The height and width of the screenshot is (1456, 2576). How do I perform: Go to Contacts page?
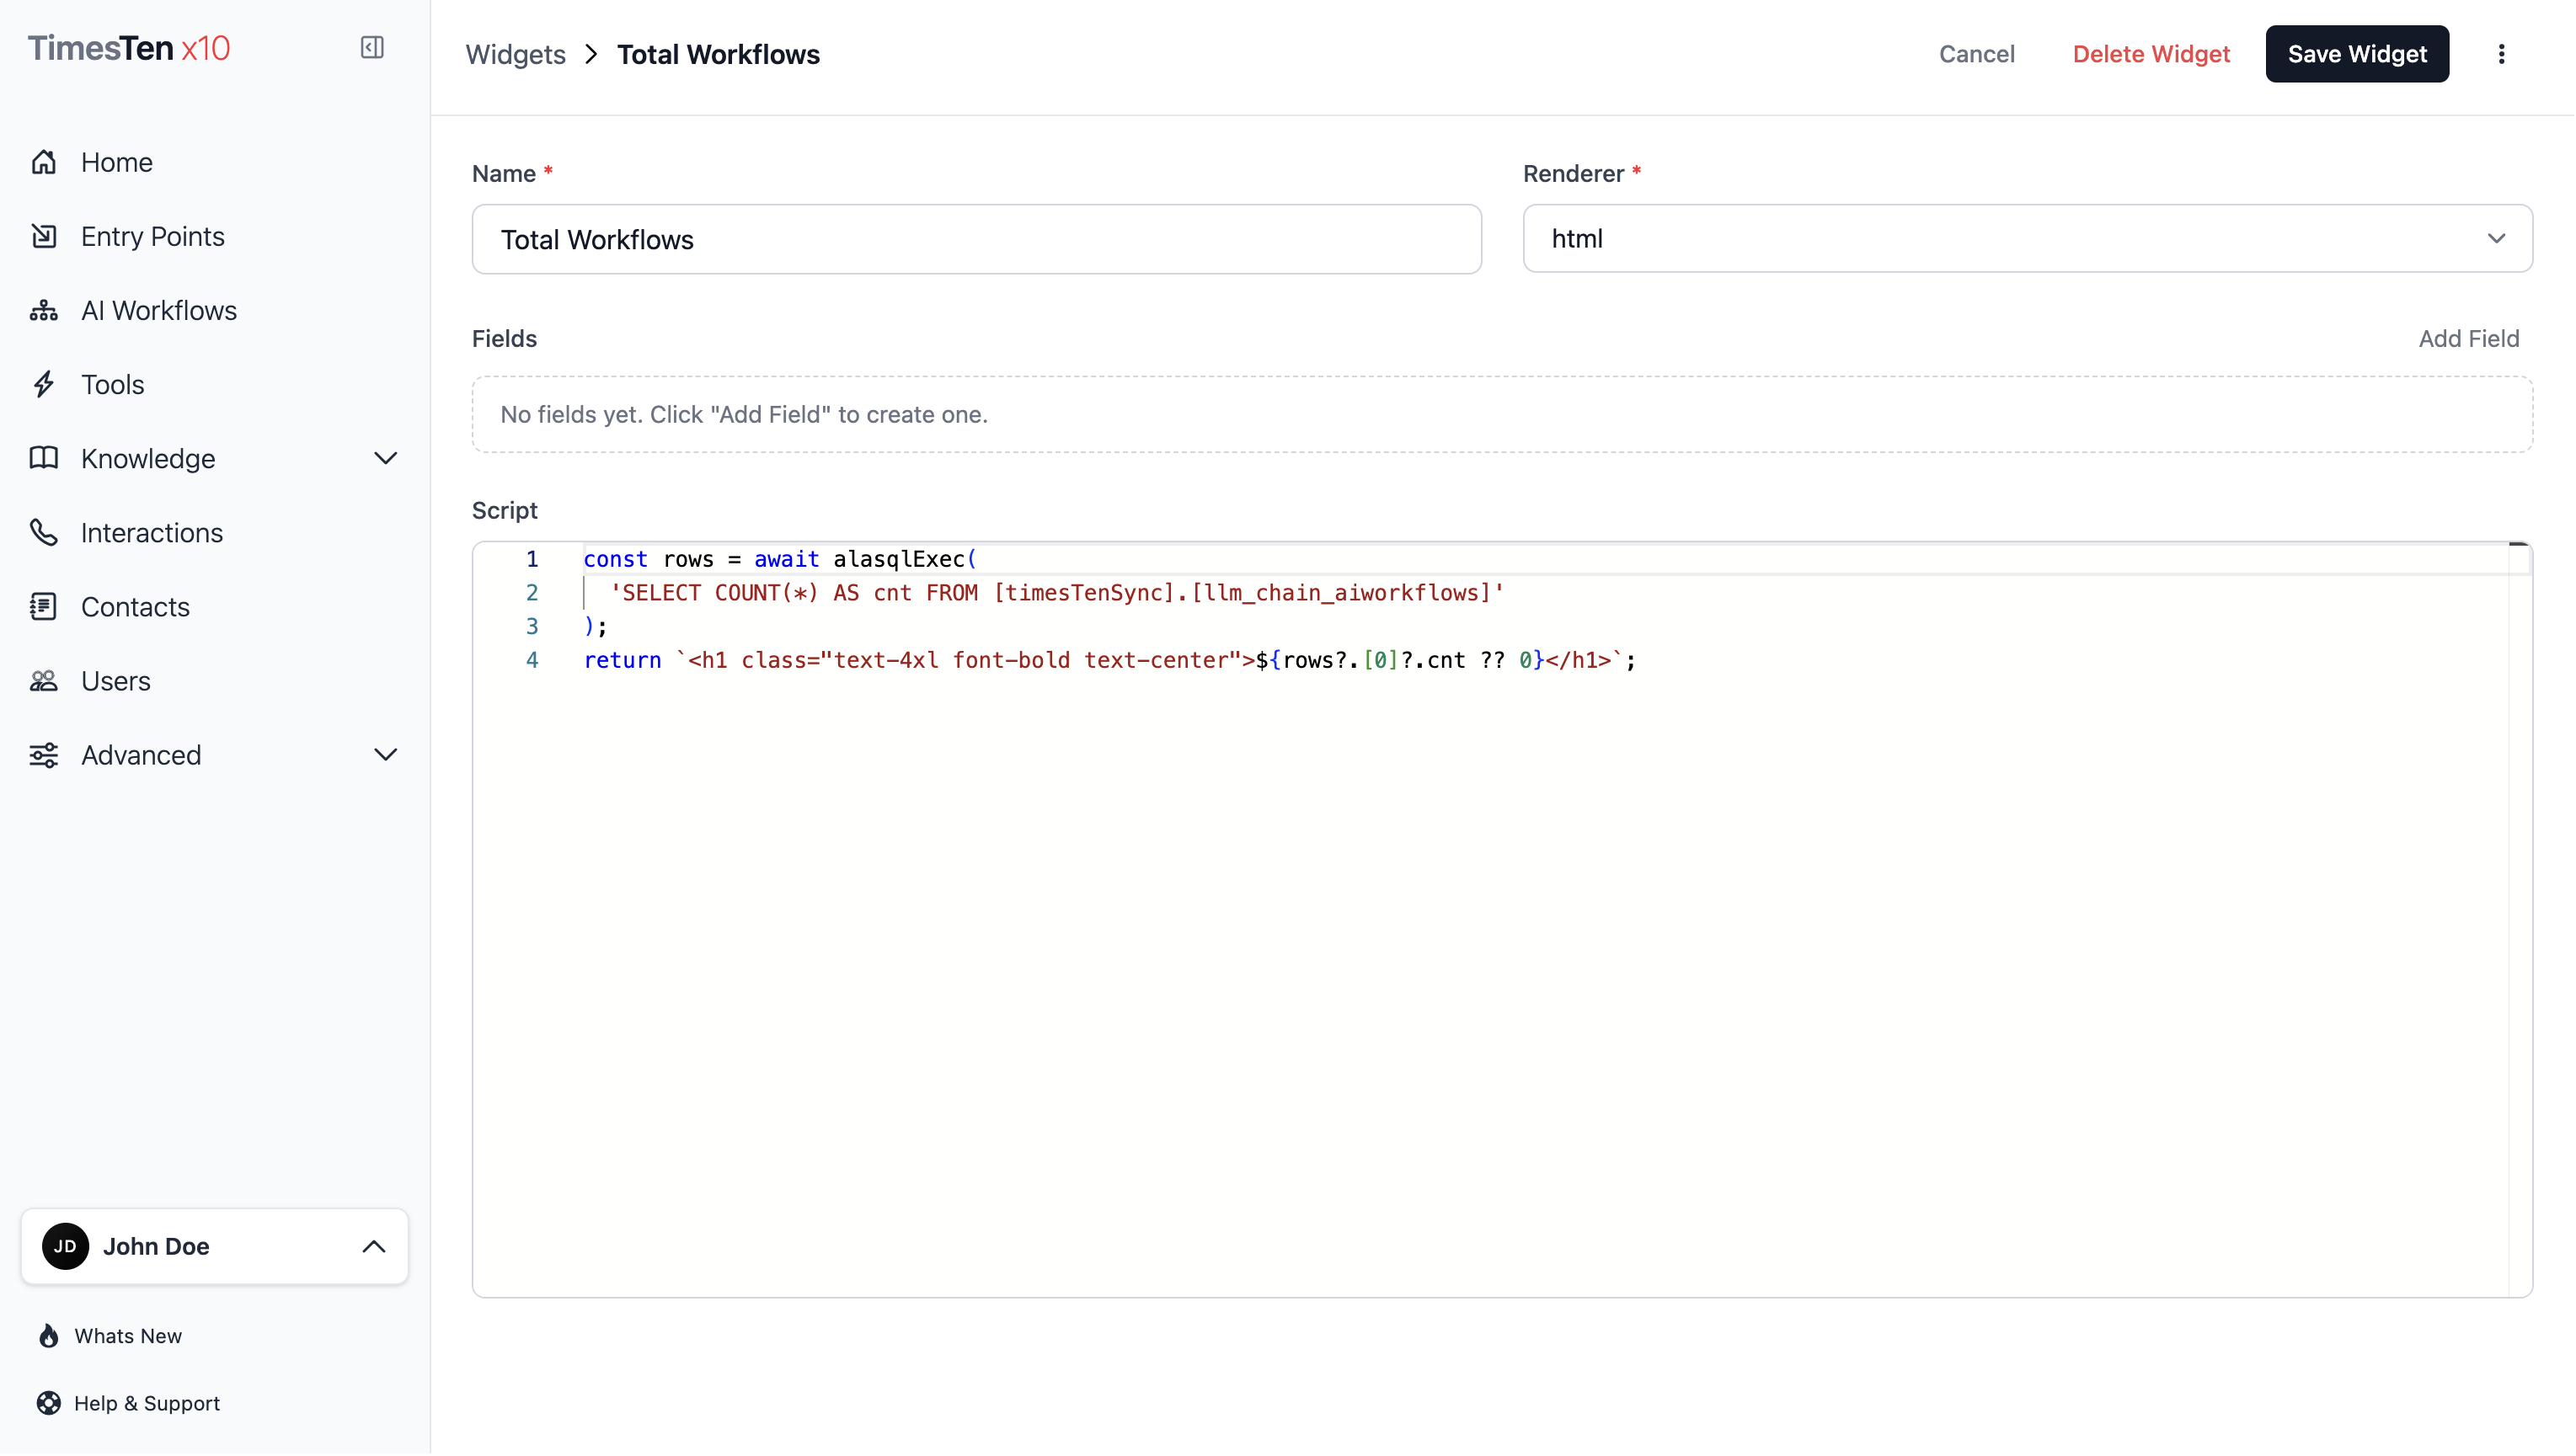[x=135, y=606]
